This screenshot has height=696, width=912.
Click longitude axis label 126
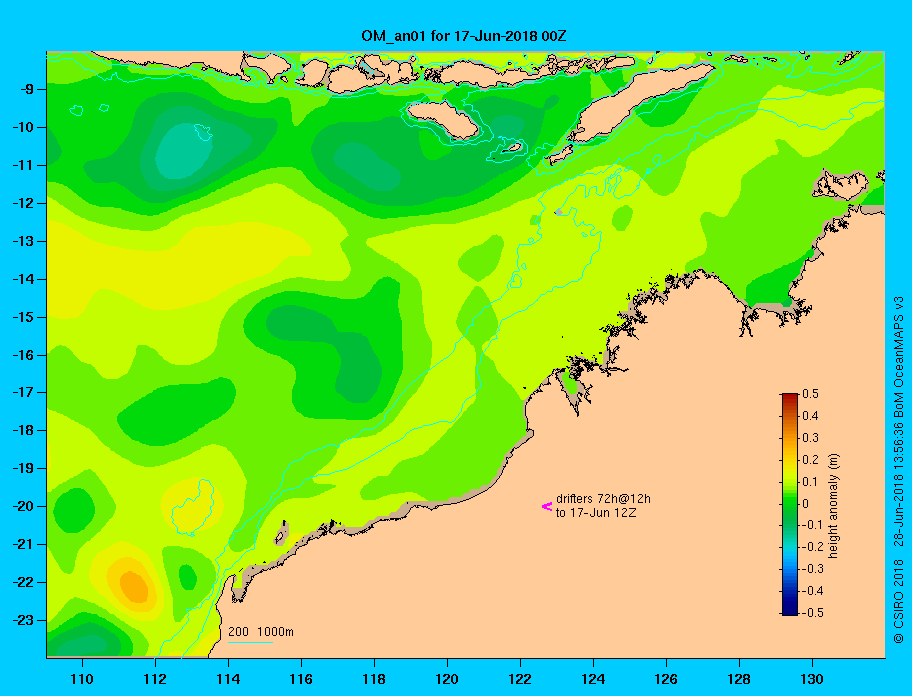(666, 679)
